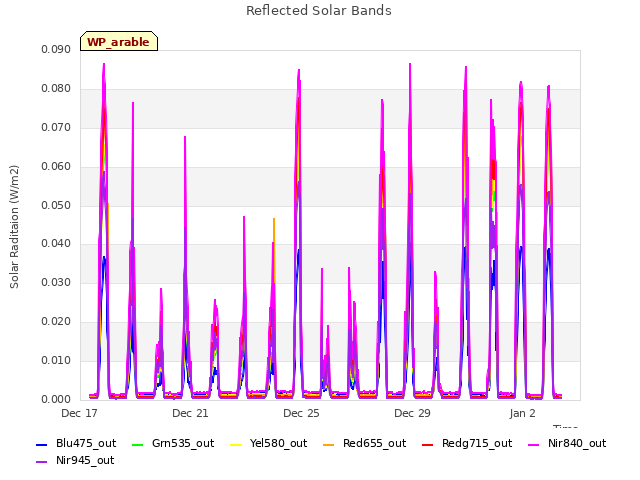This screenshot has height=480, width=640.
Task: Select the Blu475_out legend label
Action: tap(86, 444)
